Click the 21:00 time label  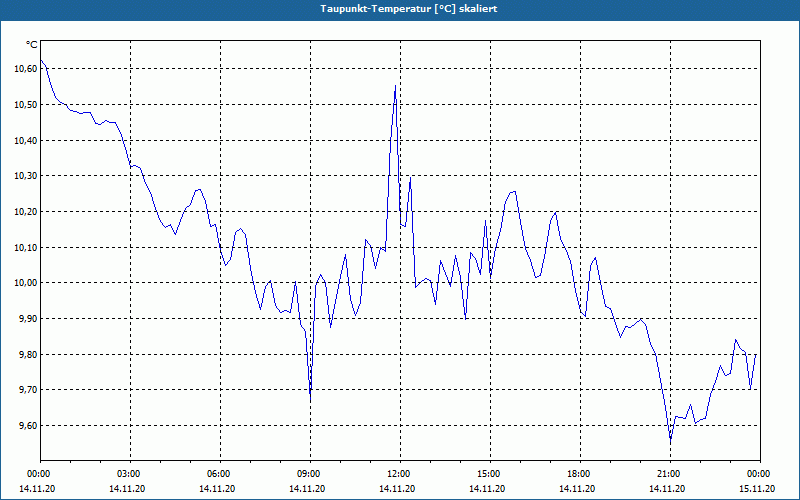(670, 474)
